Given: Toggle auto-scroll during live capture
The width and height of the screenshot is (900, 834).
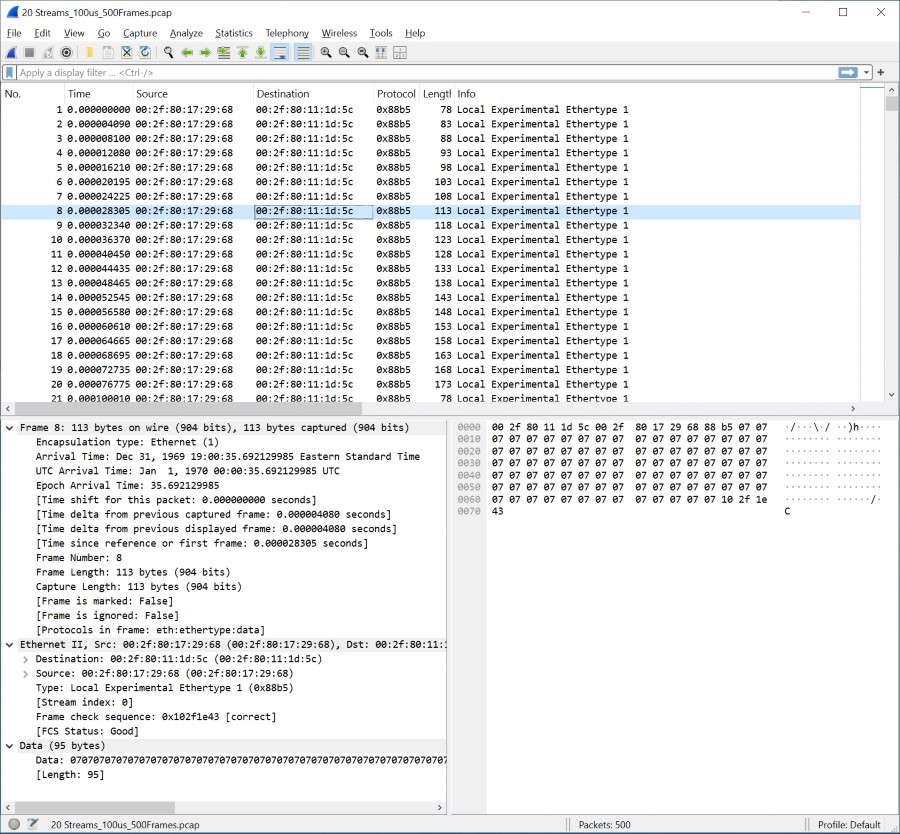Looking at the screenshot, I should pyautogui.click(x=280, y=52).
